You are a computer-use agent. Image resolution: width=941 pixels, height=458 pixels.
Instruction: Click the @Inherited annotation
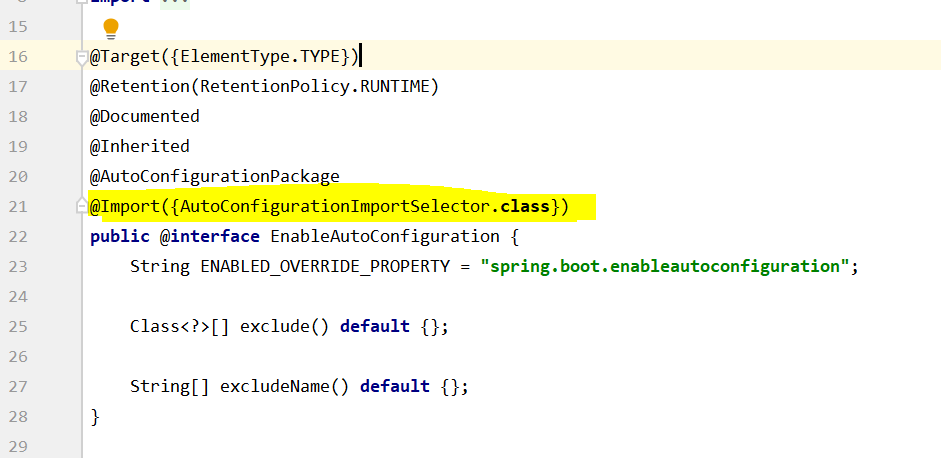pyautogui.click(x=140, y=146)
